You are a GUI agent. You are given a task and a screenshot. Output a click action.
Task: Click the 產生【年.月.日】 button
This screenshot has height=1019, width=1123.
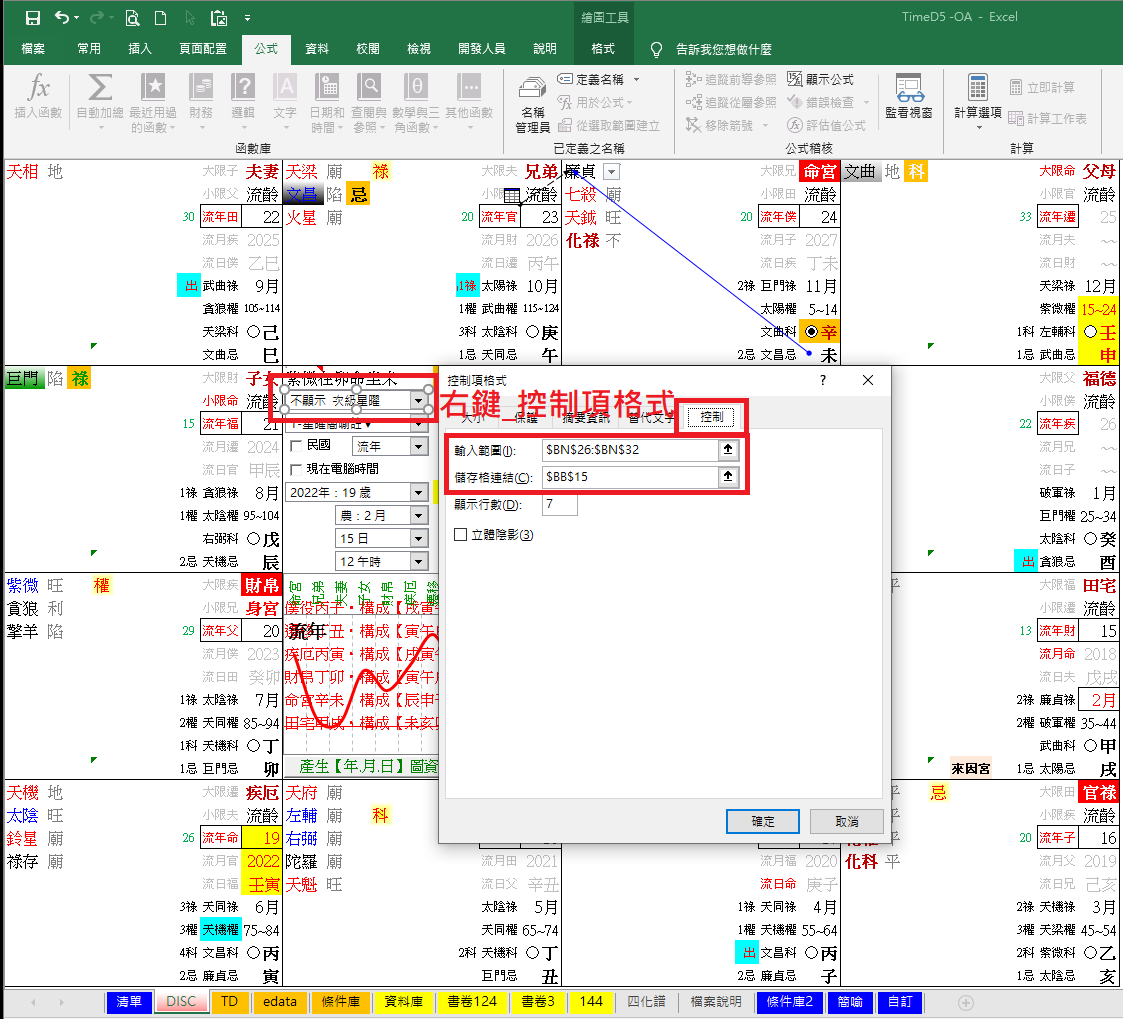pyautogui.click(x=361, y=766)
